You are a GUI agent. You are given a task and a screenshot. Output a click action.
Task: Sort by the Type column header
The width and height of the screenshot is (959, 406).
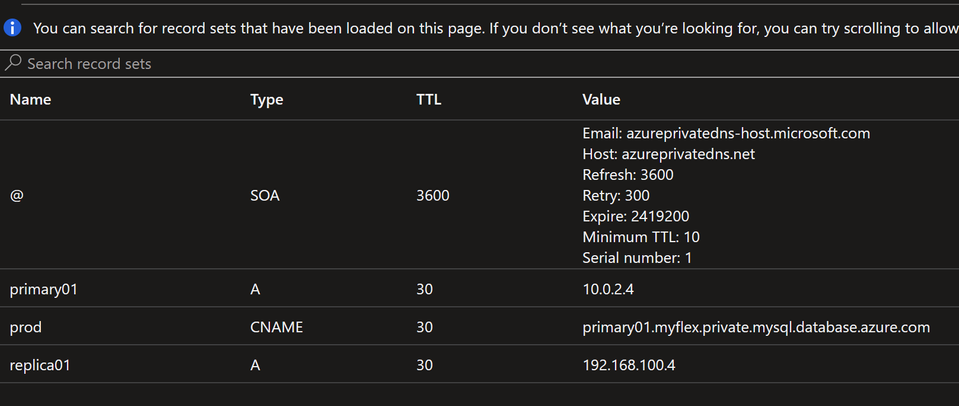point(267,100)
